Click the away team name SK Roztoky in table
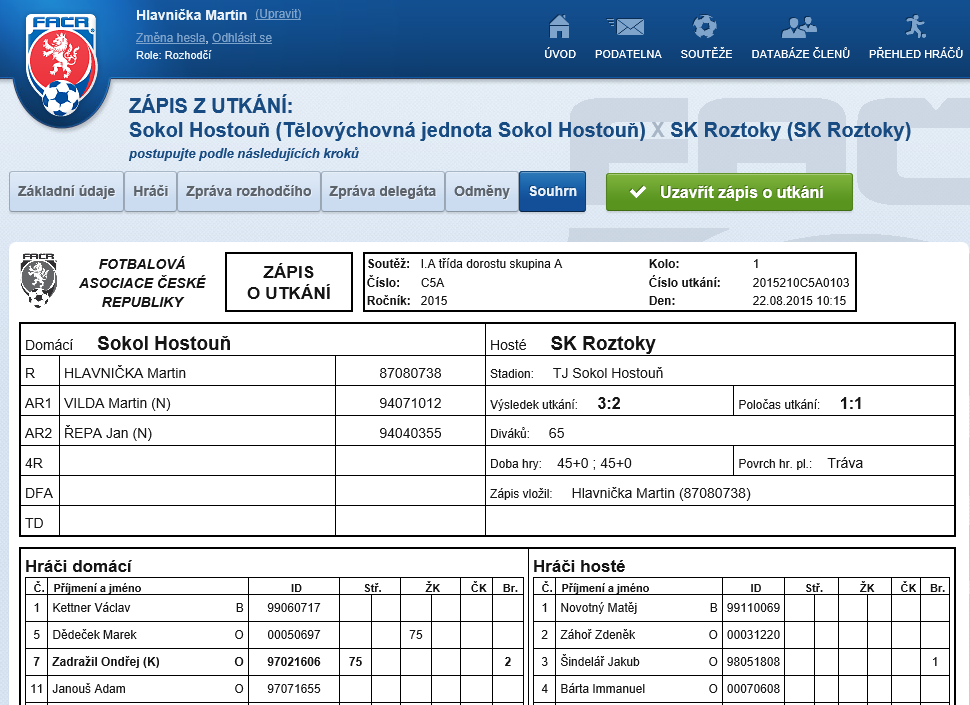This screenshot has width=970, height=705. pos(603,343)
